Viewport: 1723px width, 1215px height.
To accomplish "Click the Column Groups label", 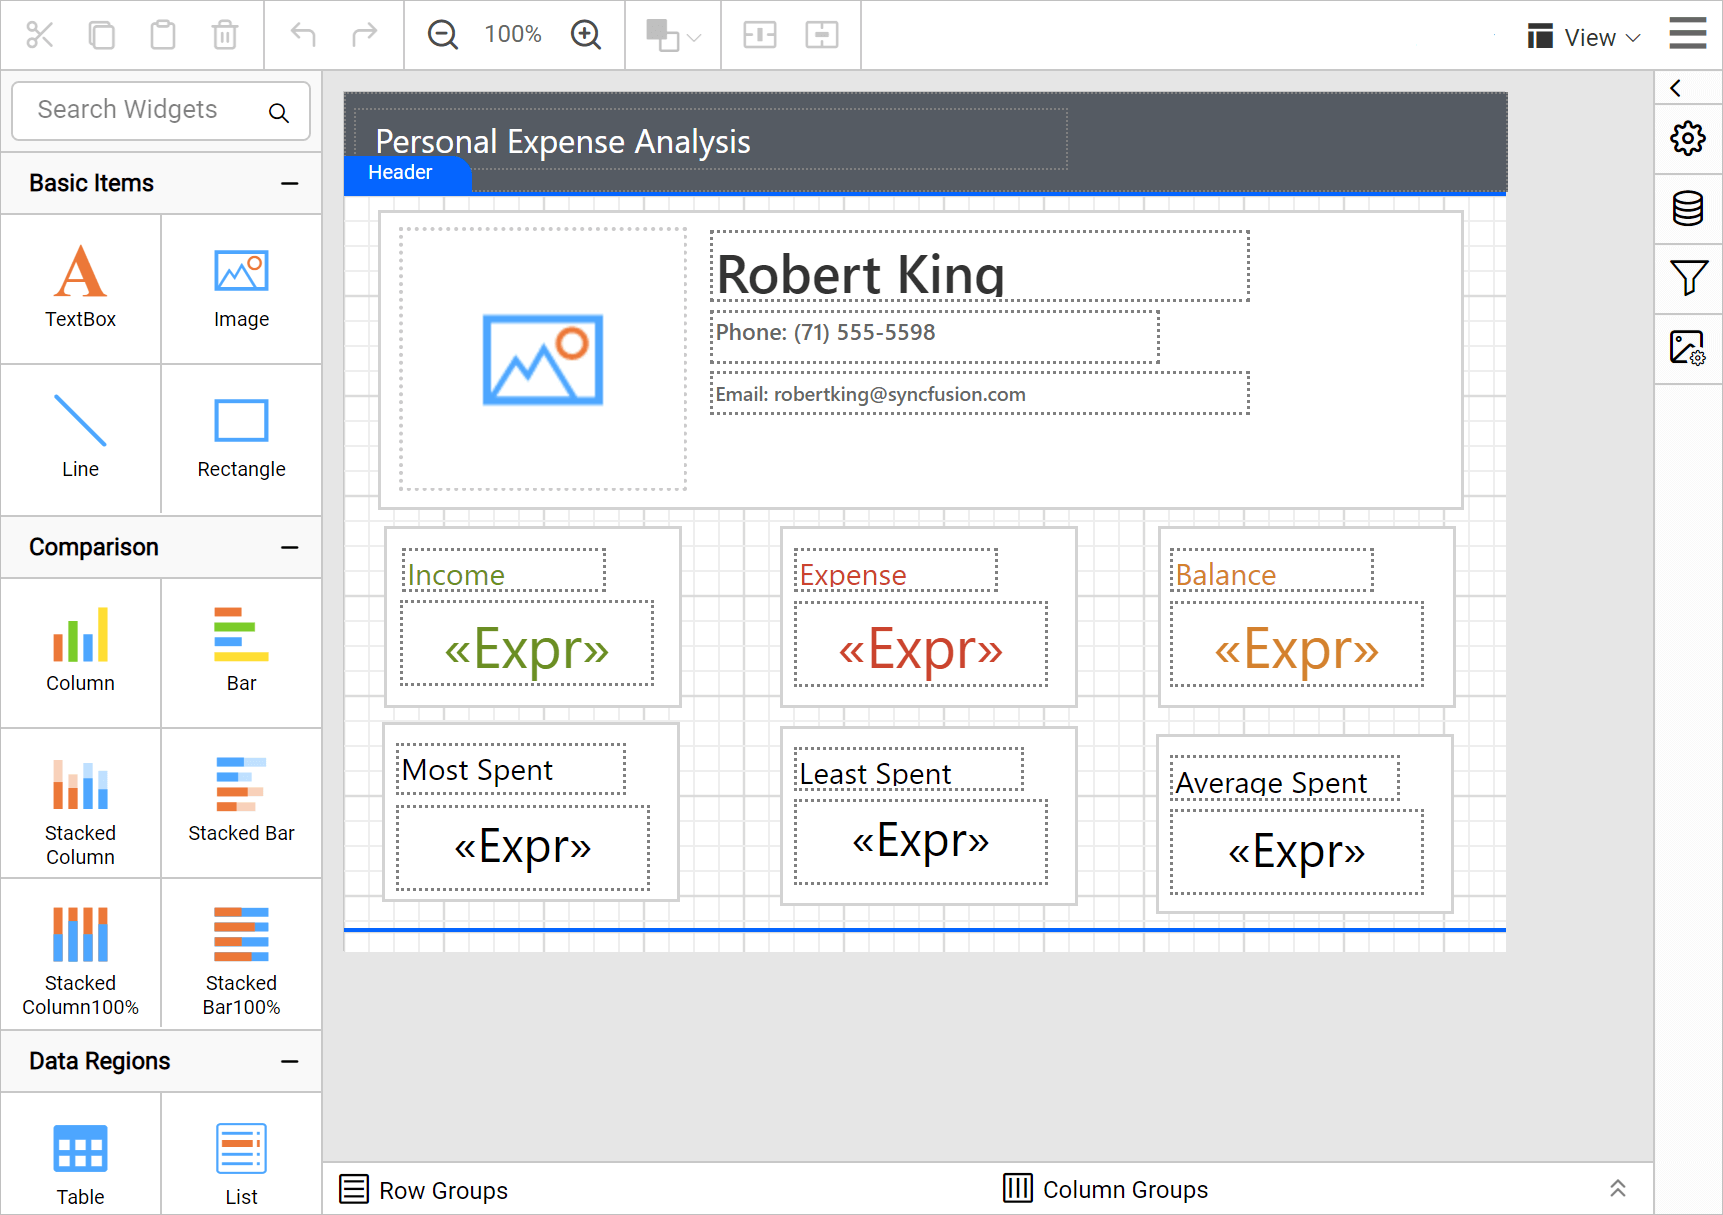I will 1125,1190.
